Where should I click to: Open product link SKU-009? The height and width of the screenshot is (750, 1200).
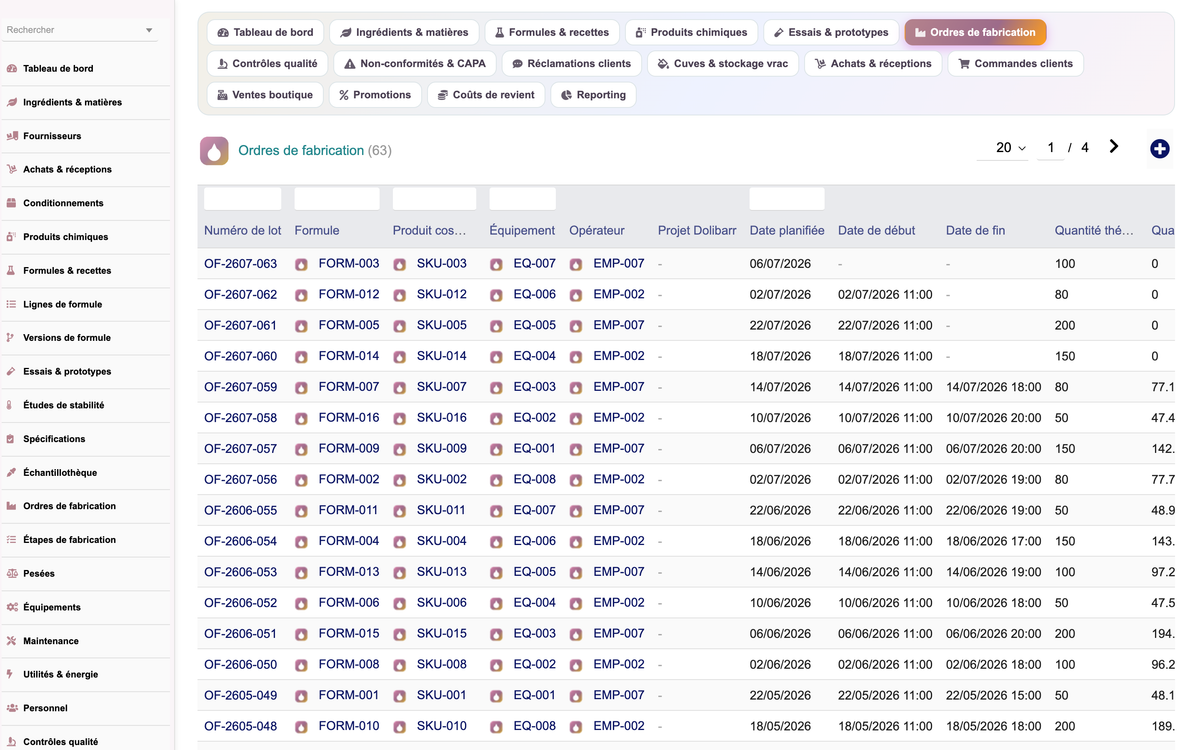pos(442,448)
